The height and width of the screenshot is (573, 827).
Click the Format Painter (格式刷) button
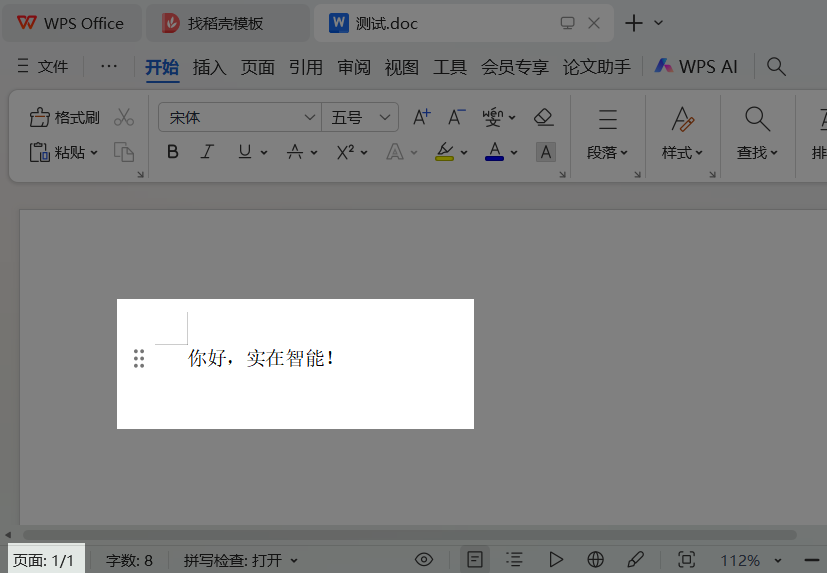pos(65,118)
